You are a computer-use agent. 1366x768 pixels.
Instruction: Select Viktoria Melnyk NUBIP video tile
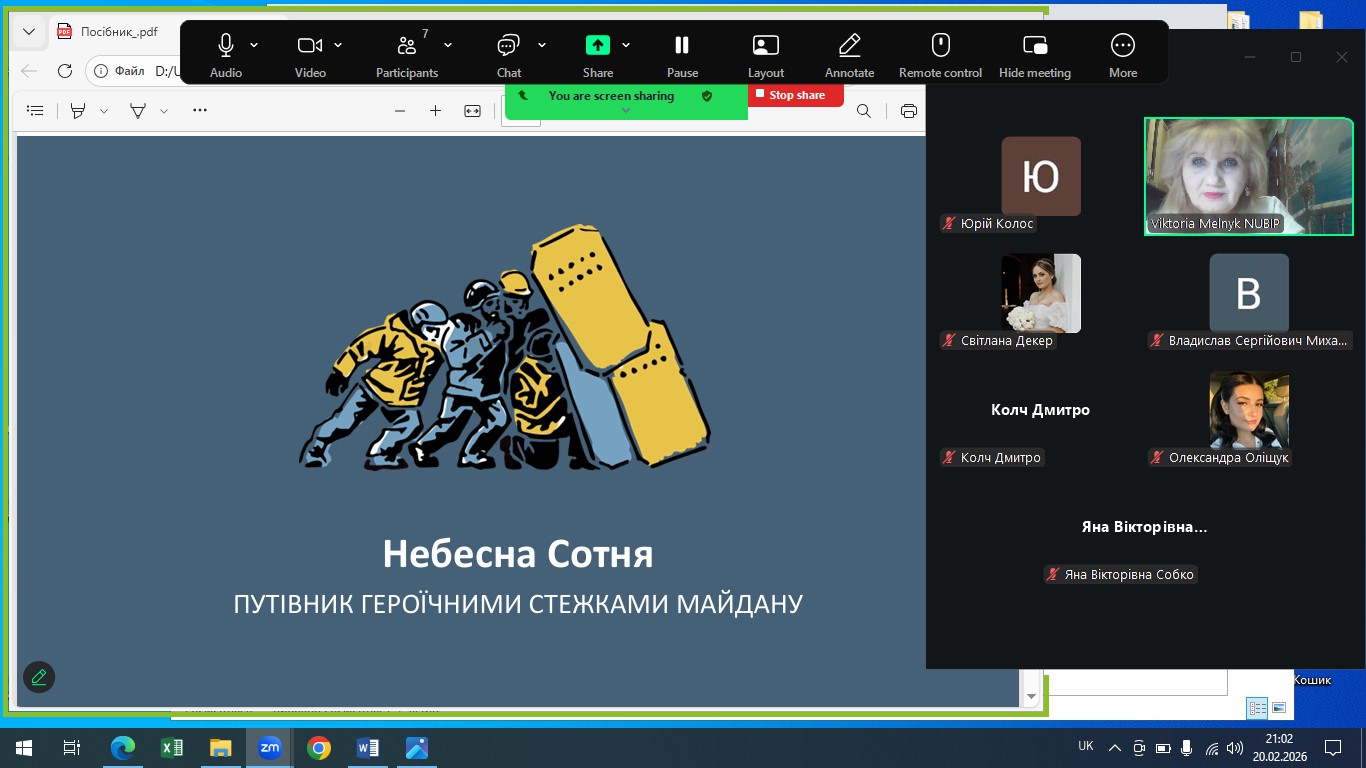[x=1248, y=177]
